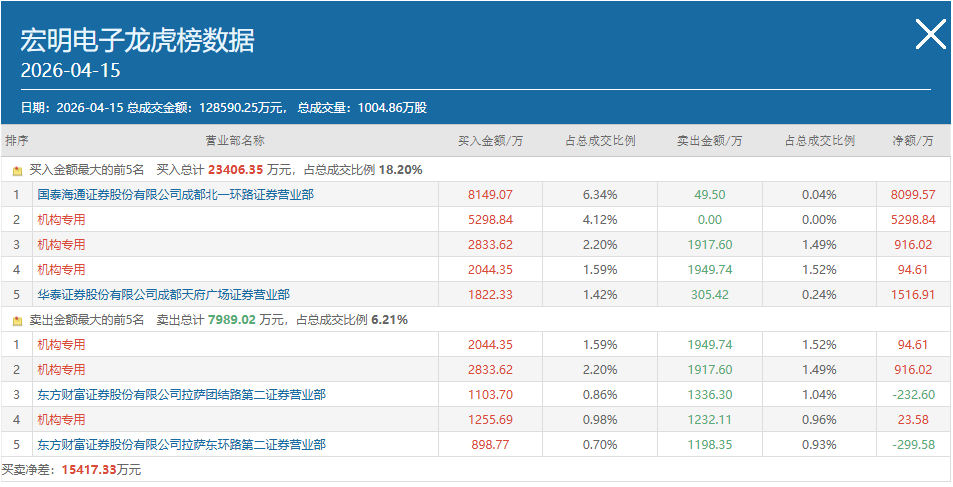Click the 排序 column header
This screenshot has width=953, height=487.
click(17, 141)
